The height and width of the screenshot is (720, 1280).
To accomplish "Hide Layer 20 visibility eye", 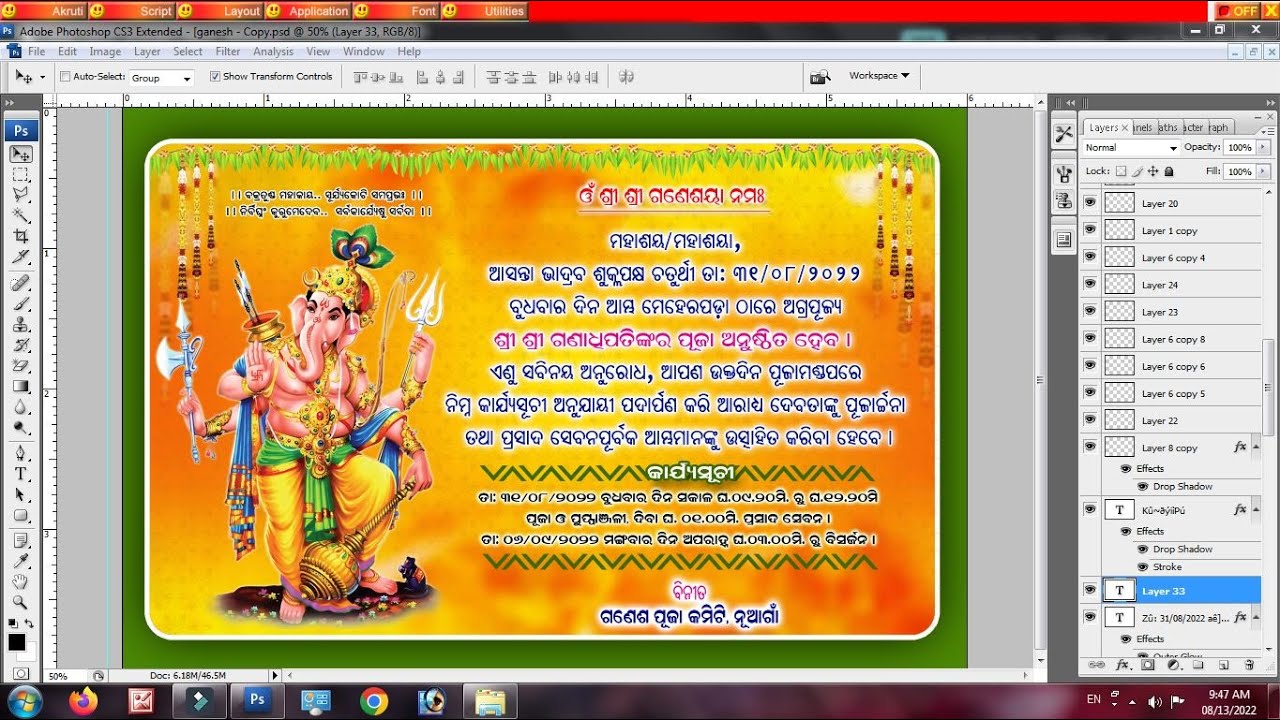I will point(1090,203).
